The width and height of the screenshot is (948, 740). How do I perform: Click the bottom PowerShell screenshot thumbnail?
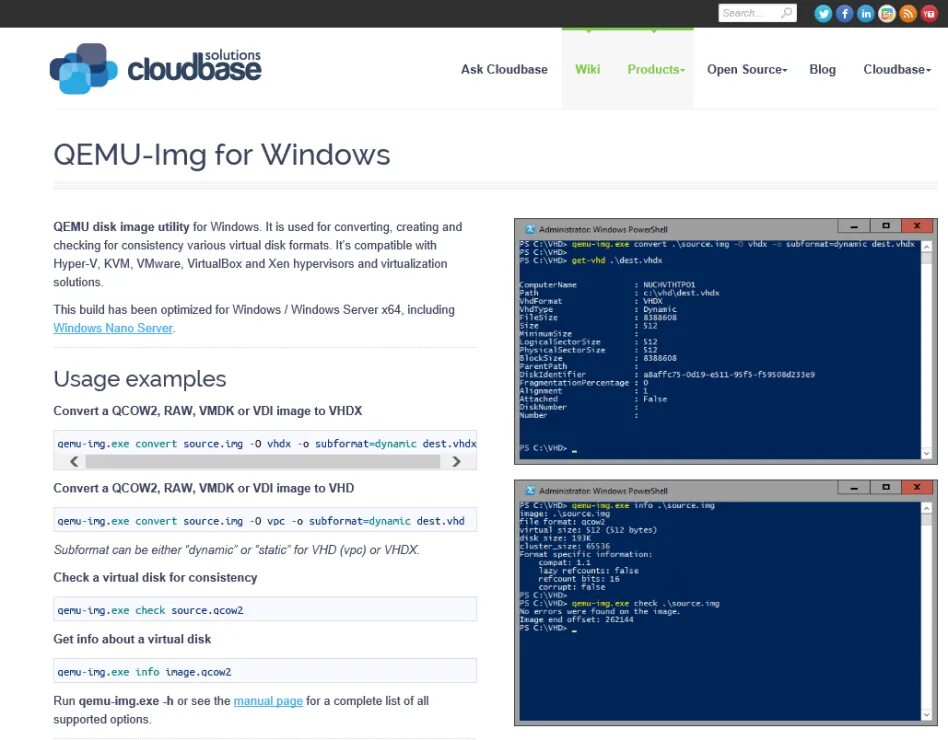pyautogui.click(x=726, y=603)
